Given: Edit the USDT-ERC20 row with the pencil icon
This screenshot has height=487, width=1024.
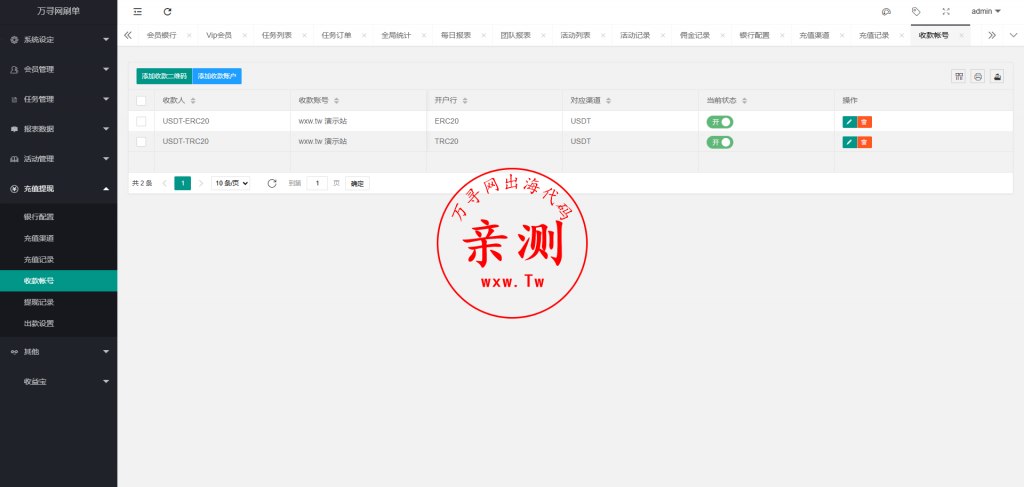Looking at the screenshot, I should (849, 121).
